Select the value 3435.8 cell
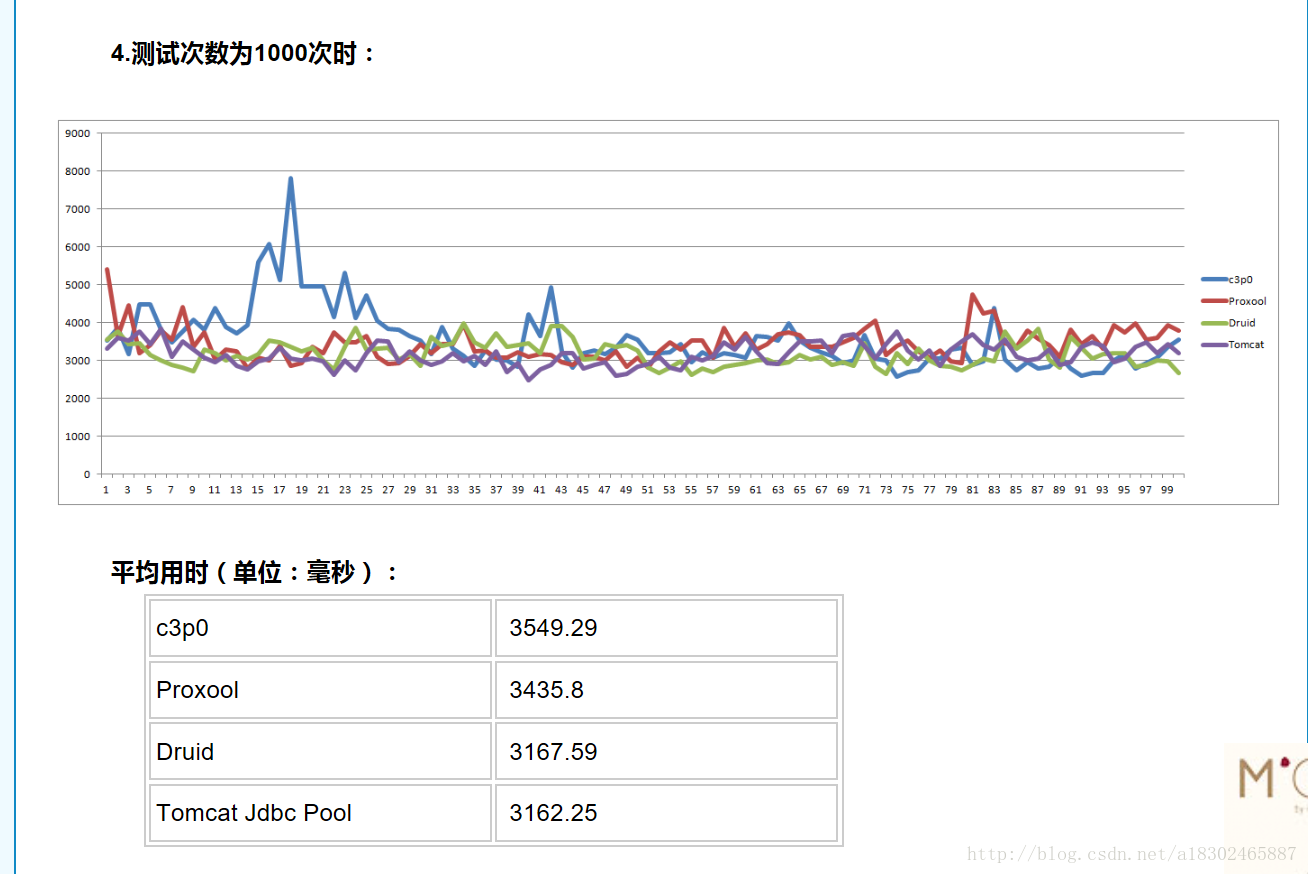 666,690
